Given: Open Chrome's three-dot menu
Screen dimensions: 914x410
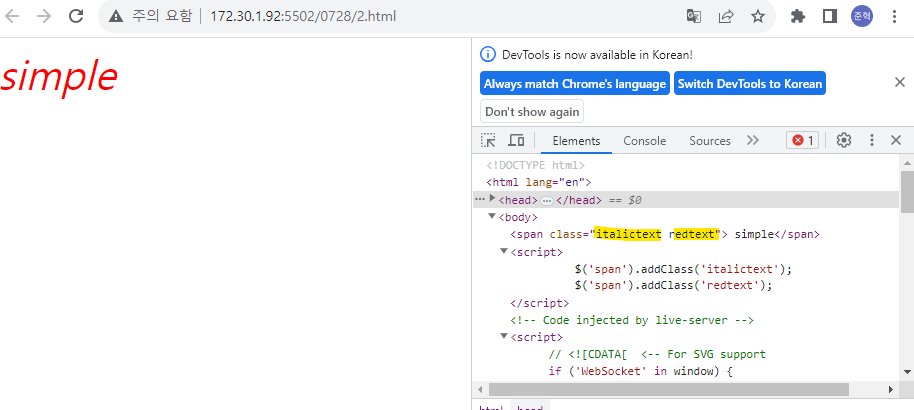Looking at the screenshot, I should [894, 16].
